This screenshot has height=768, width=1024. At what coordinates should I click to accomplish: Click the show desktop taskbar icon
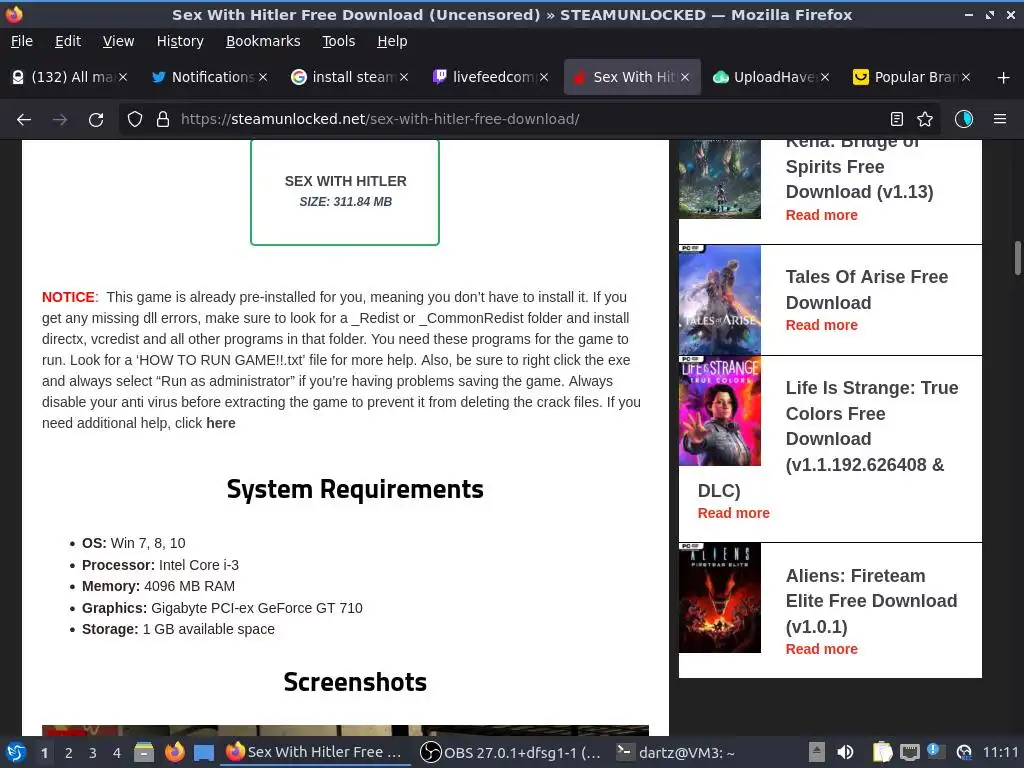point(204,752)
